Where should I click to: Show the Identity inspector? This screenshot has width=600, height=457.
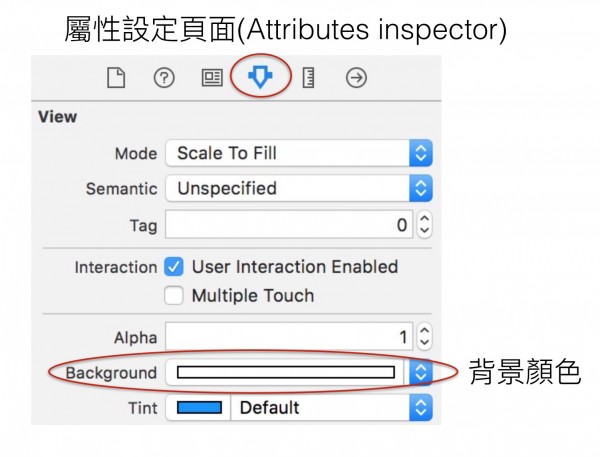(x=212, y=78)
